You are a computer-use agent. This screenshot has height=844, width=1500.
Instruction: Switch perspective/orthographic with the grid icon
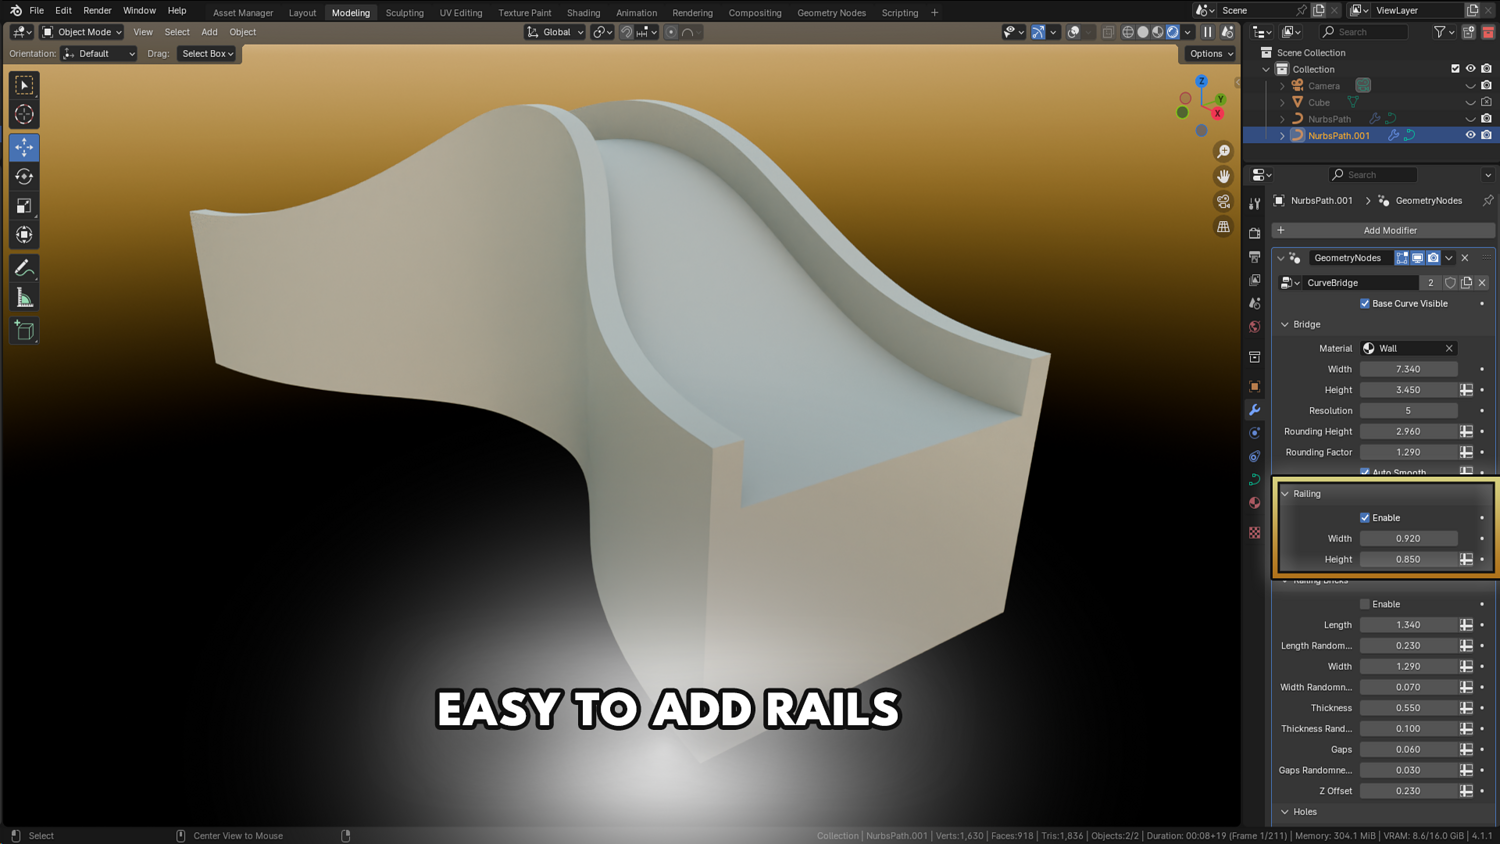coord(1223,227)
